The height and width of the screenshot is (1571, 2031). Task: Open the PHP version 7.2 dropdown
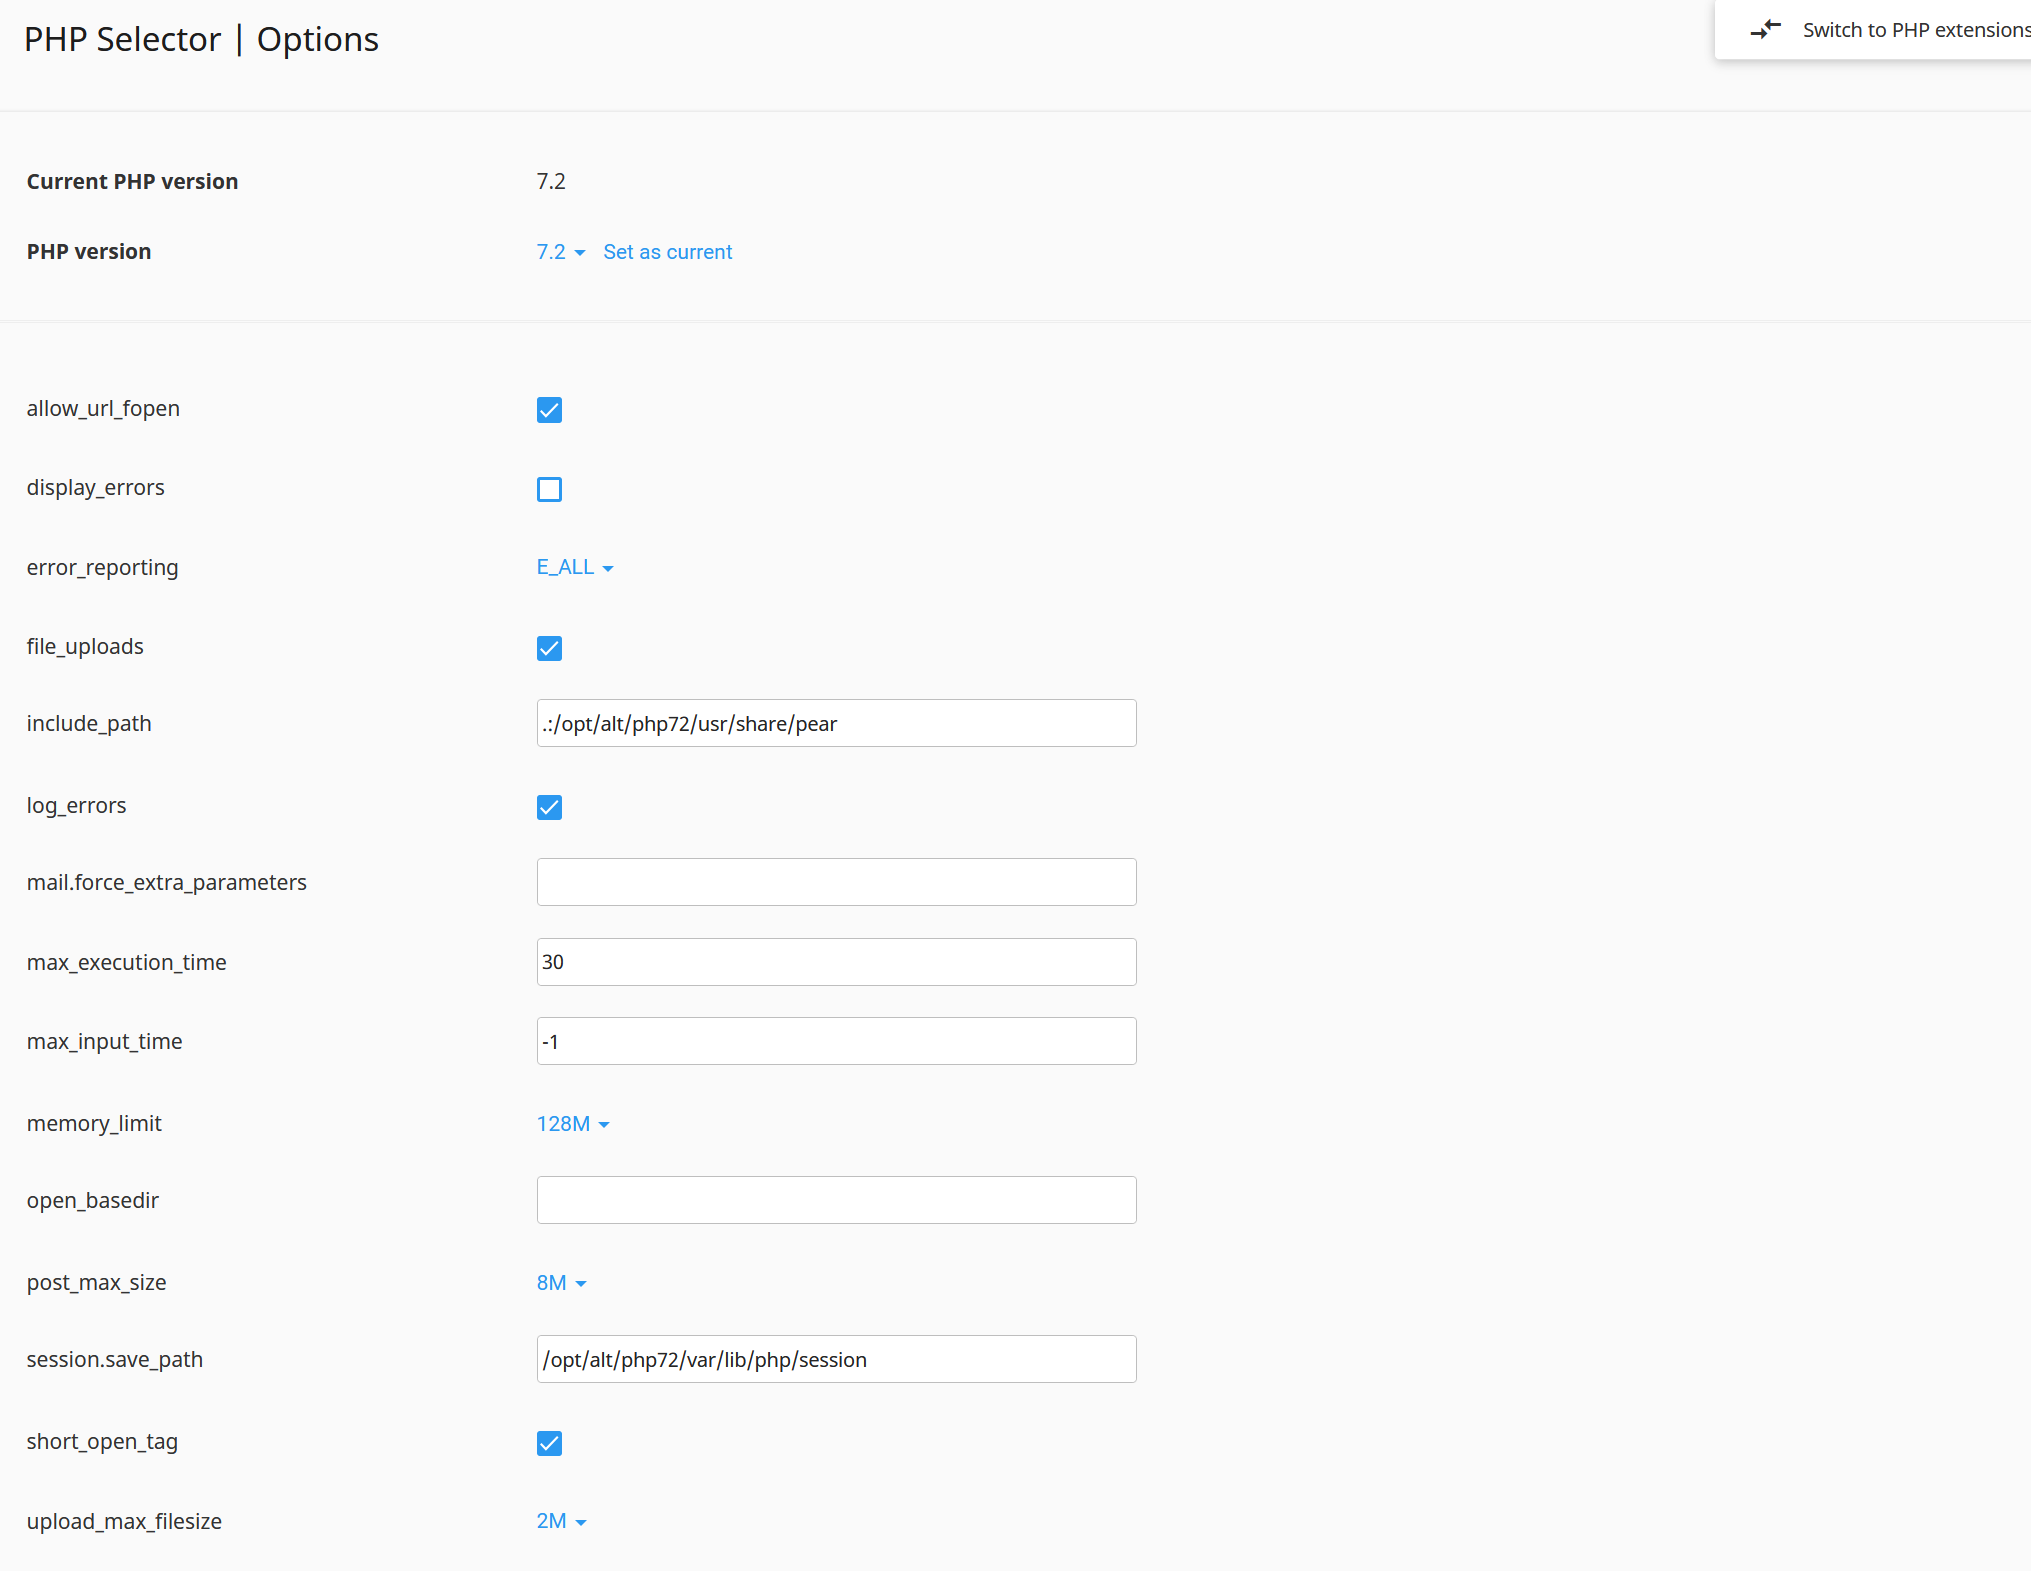[x=560, y=252]
